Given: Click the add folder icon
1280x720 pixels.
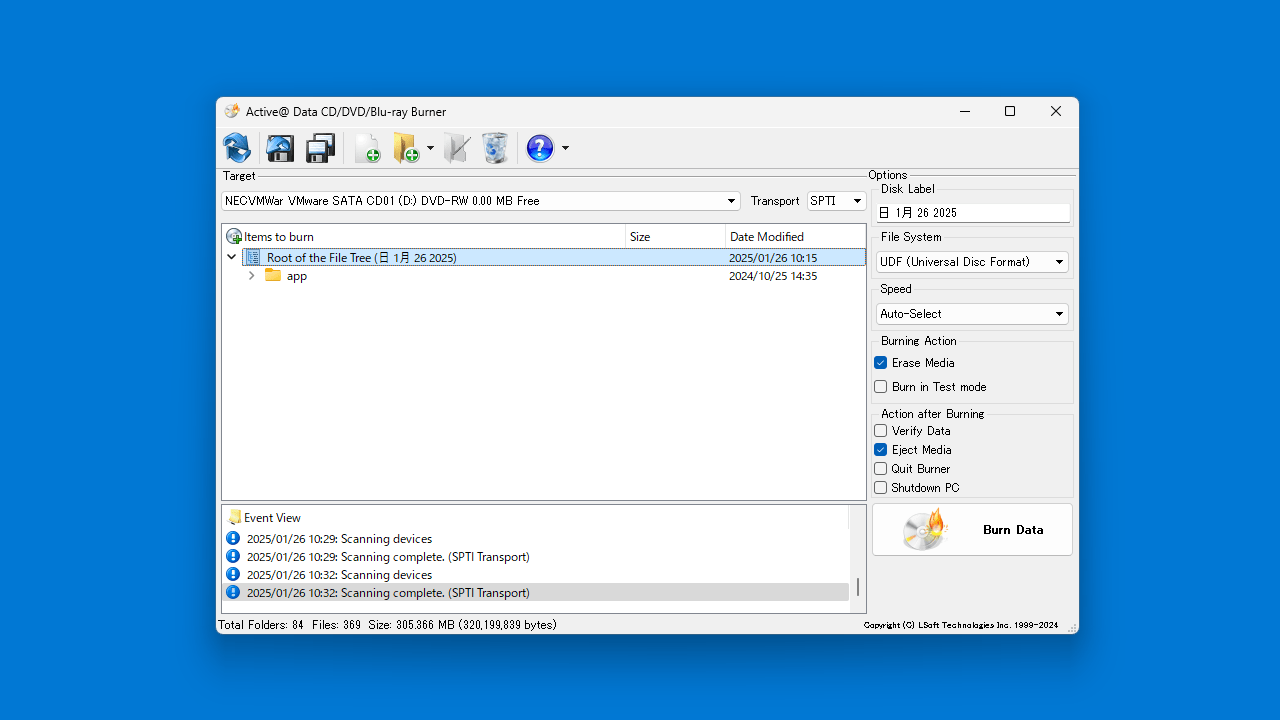Looking at the screenshot, I should [x=406, y=148].
